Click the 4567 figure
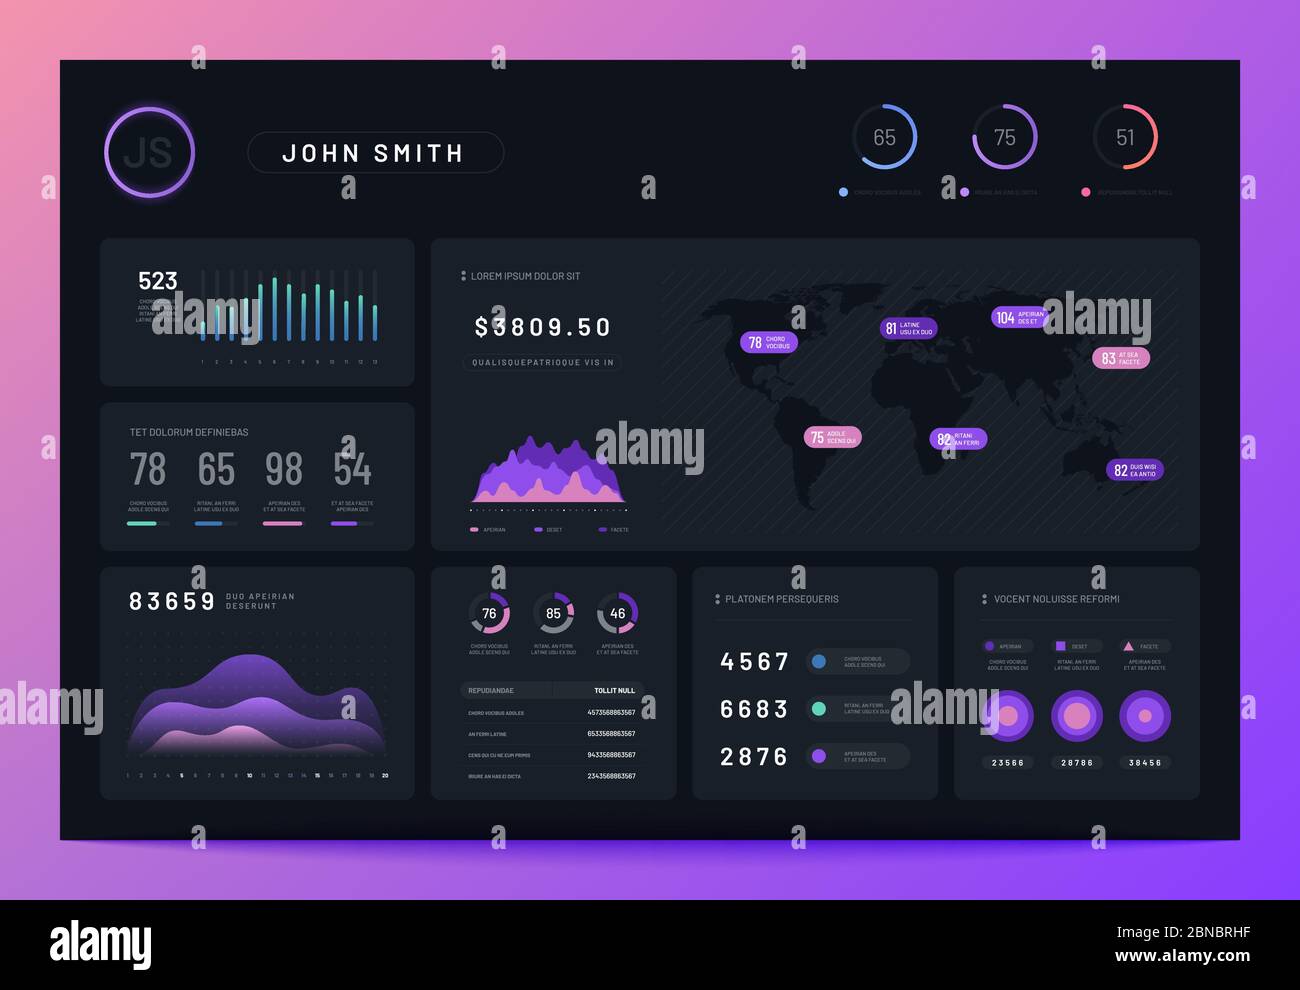1300x990 pixels. click(755, 661)
